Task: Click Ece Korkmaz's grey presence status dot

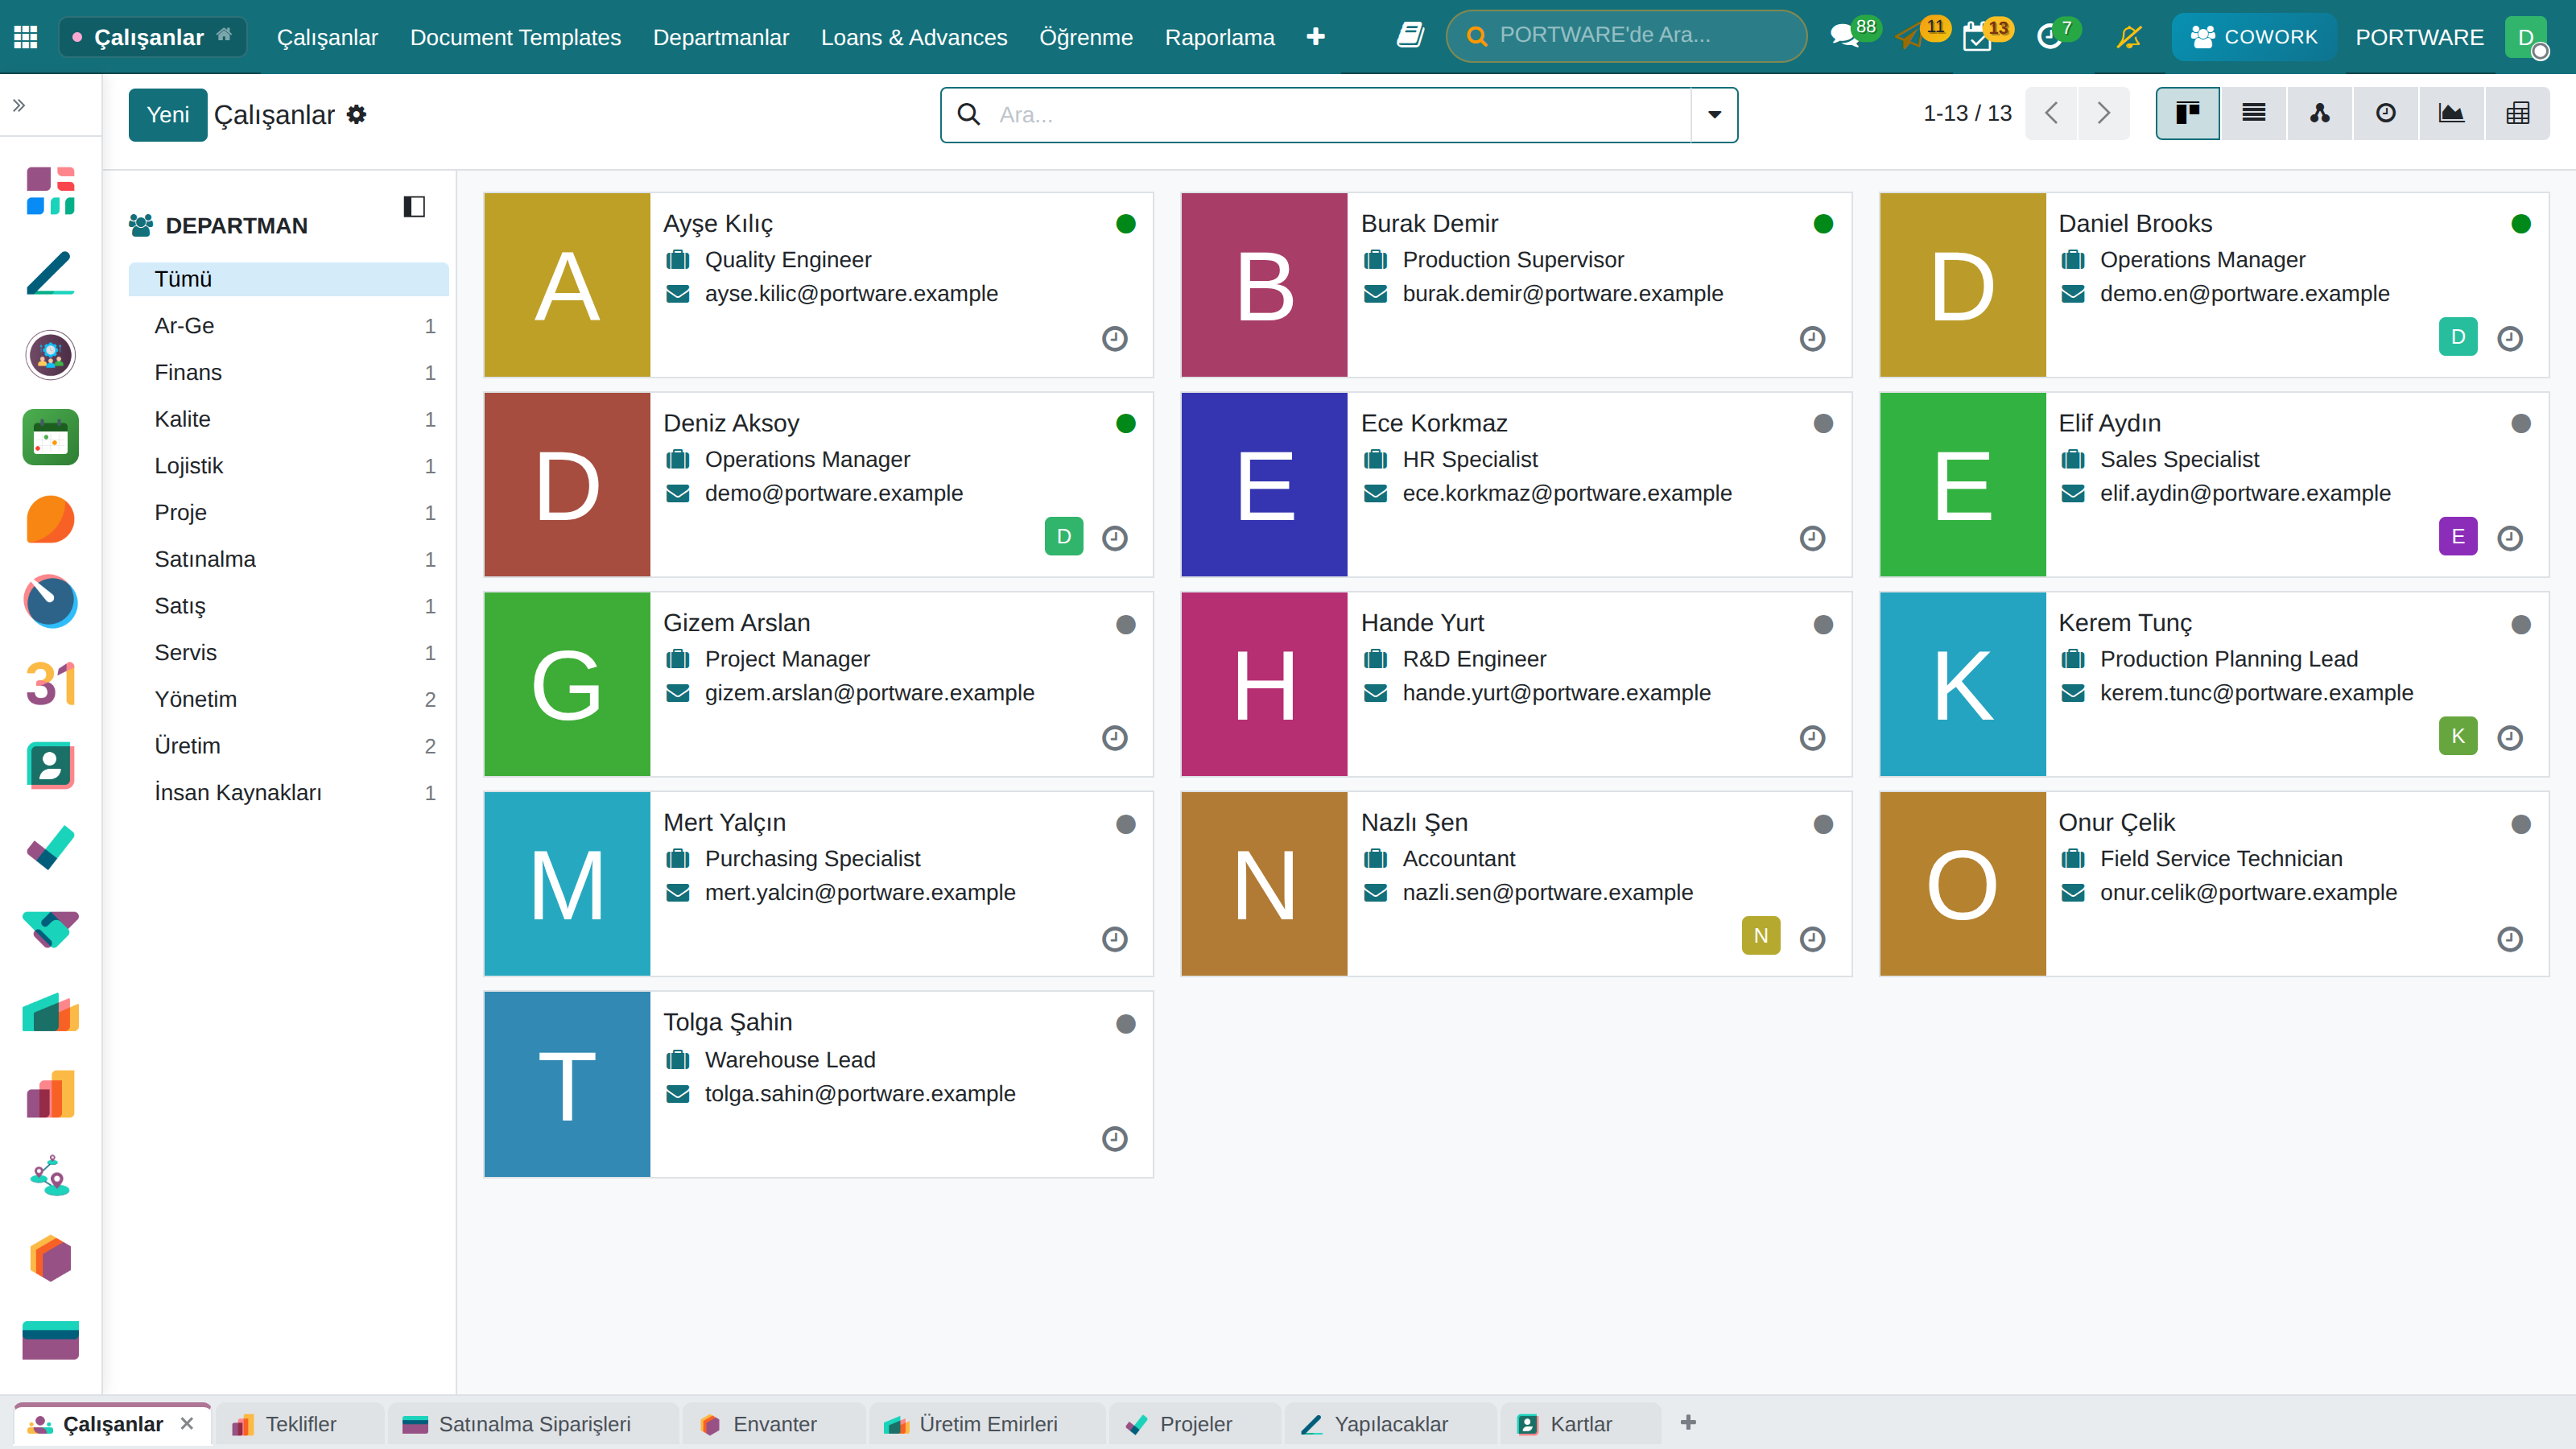Action: (1823, 424)
